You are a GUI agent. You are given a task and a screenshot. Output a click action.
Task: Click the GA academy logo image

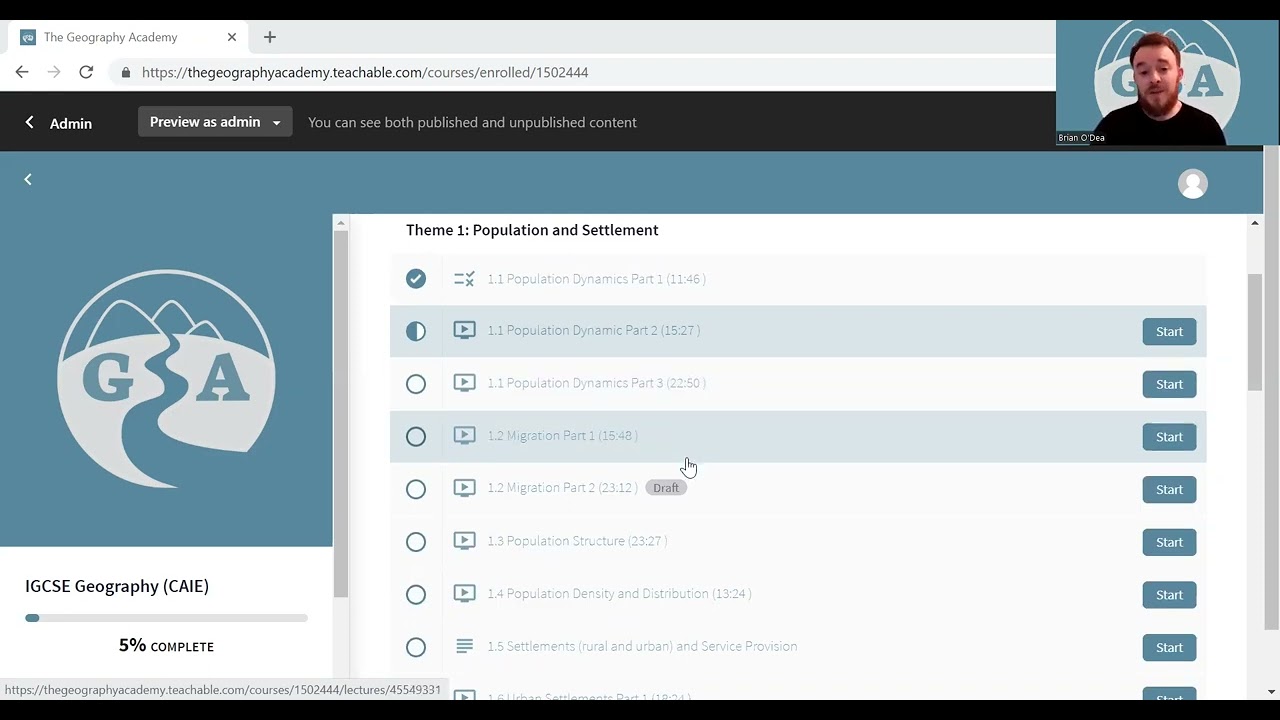pos(166,378)
